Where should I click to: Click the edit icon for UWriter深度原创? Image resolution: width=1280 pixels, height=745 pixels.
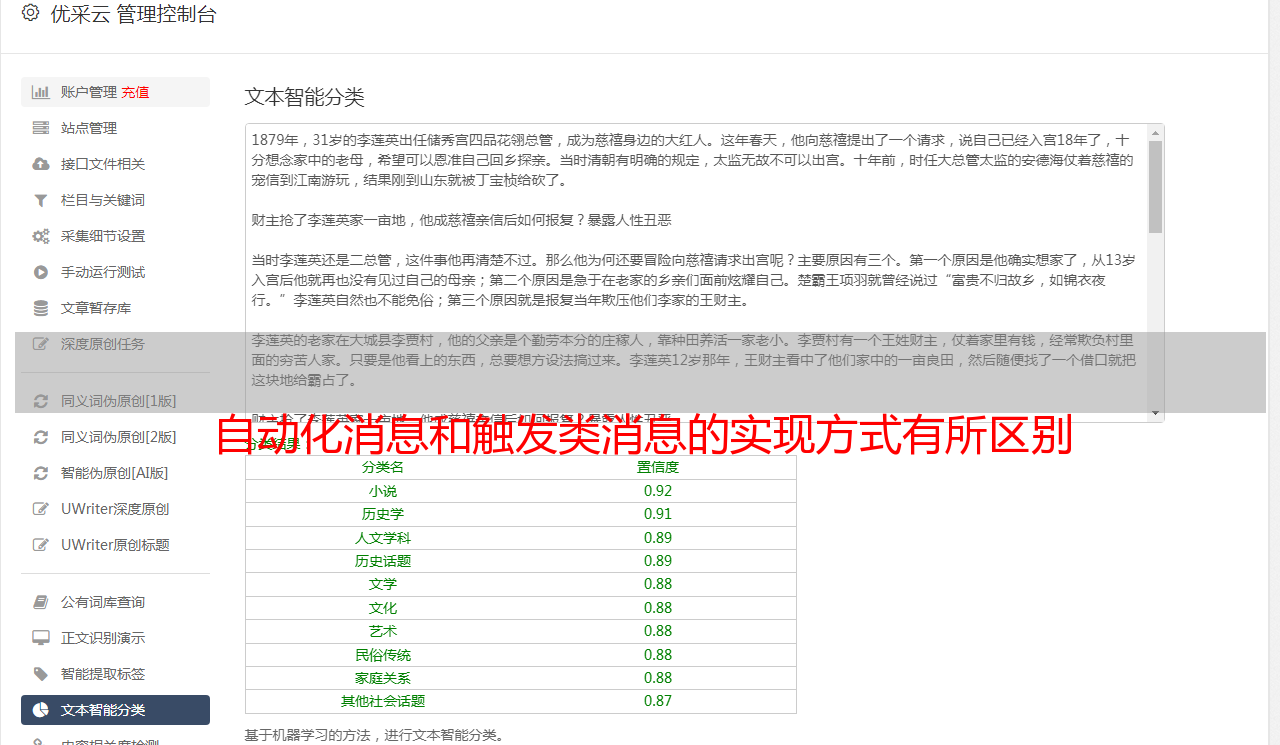[41, 509]
